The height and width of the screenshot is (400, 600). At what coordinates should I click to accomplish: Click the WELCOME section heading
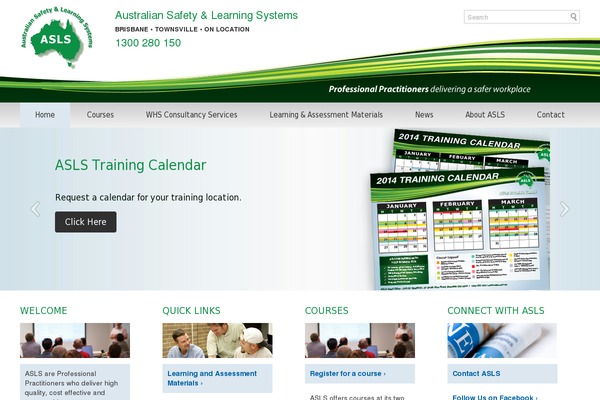[44, 310]
